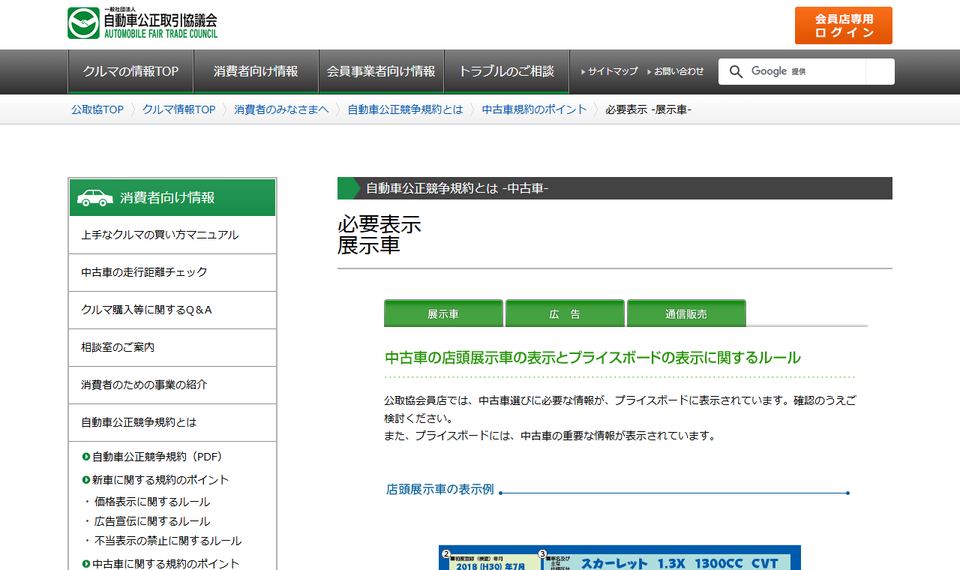Open 不当表示の禁止に関するルール sidebar sub-link

coord(168,541)
